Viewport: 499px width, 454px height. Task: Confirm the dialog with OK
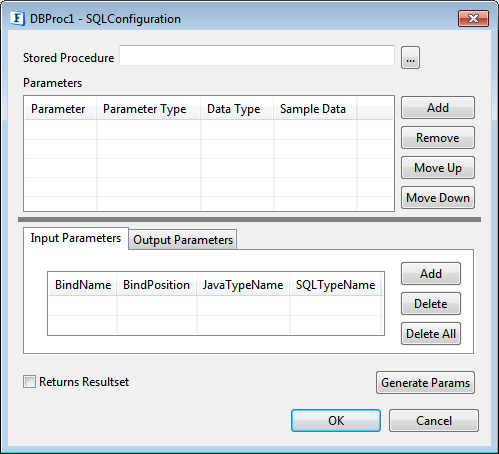336,420
